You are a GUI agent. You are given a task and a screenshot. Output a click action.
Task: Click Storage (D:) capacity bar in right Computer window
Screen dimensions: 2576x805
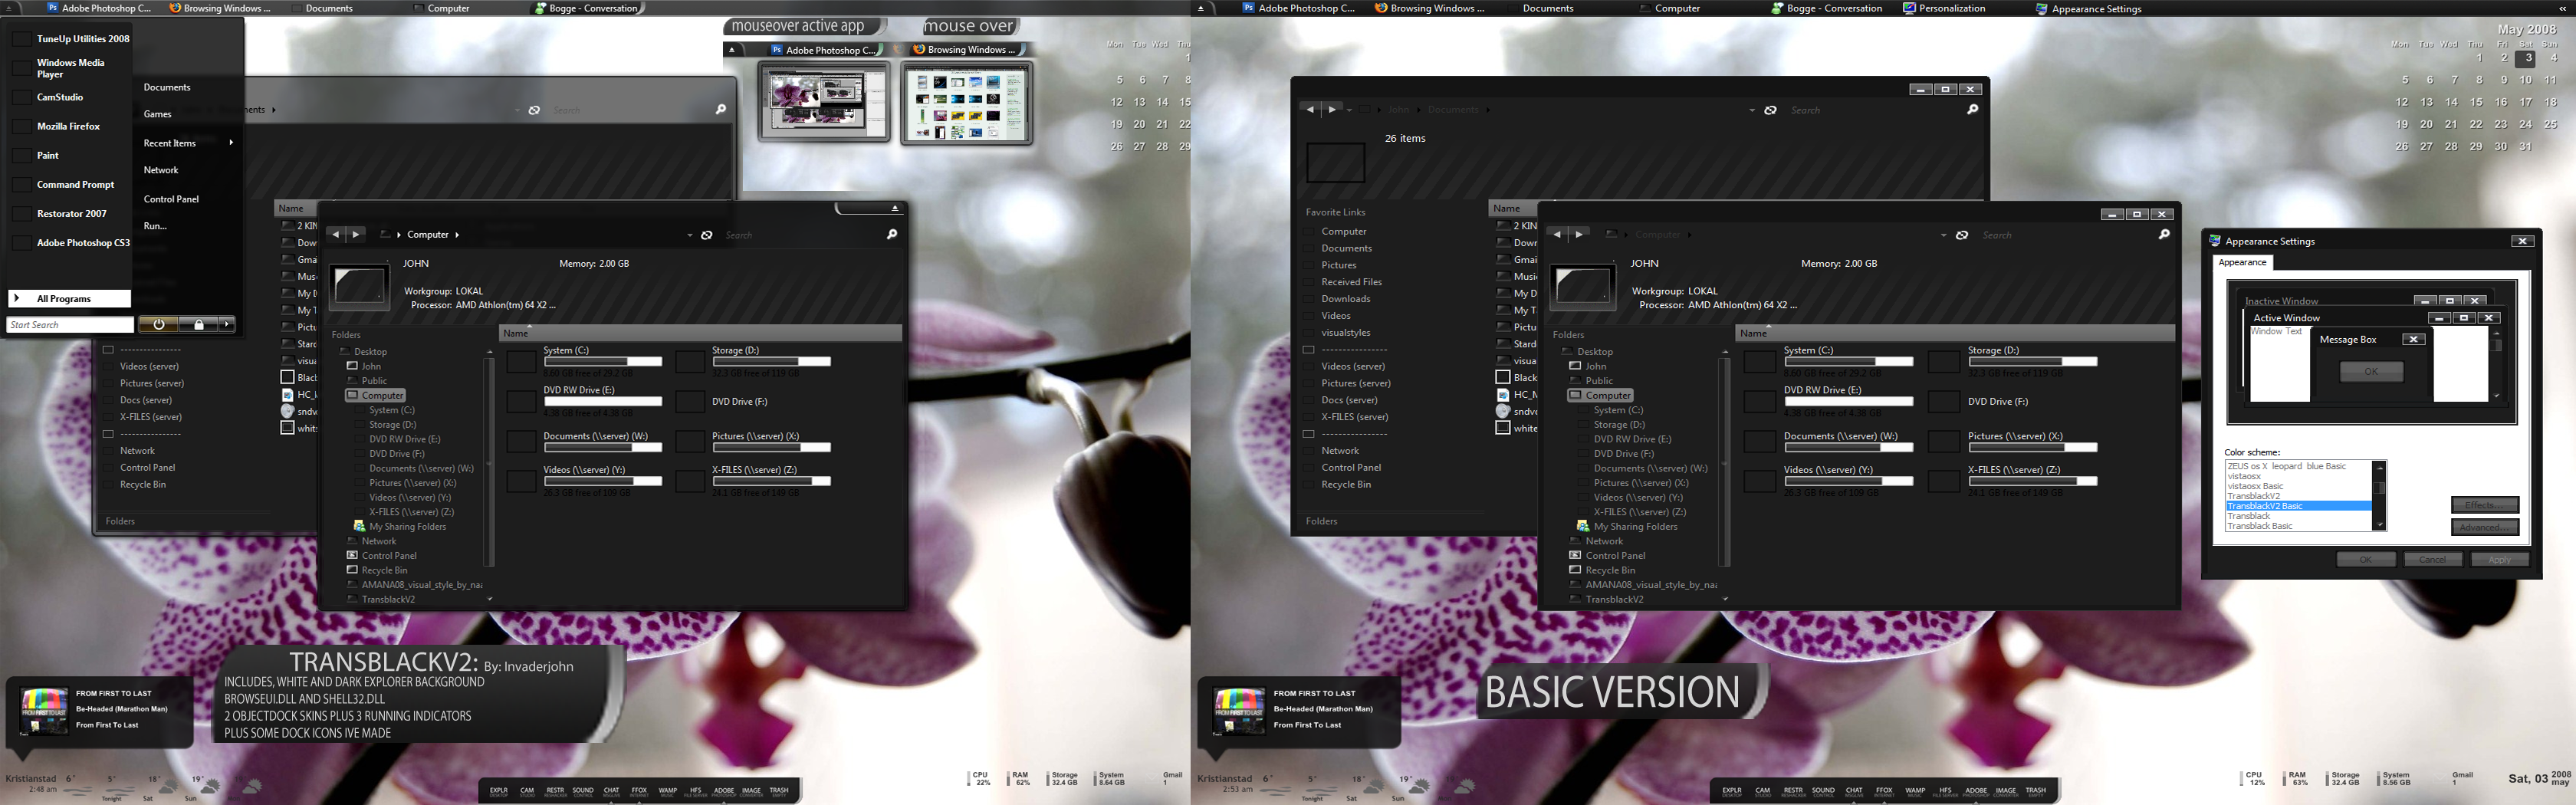2032,361
